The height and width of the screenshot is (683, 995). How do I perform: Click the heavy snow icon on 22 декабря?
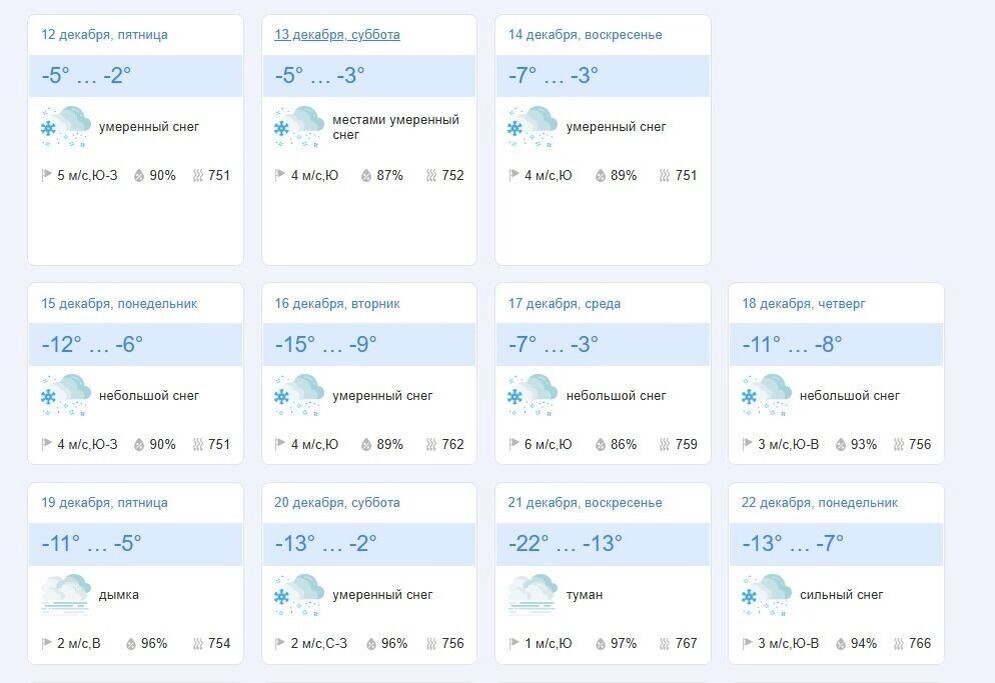click(766, 595)
